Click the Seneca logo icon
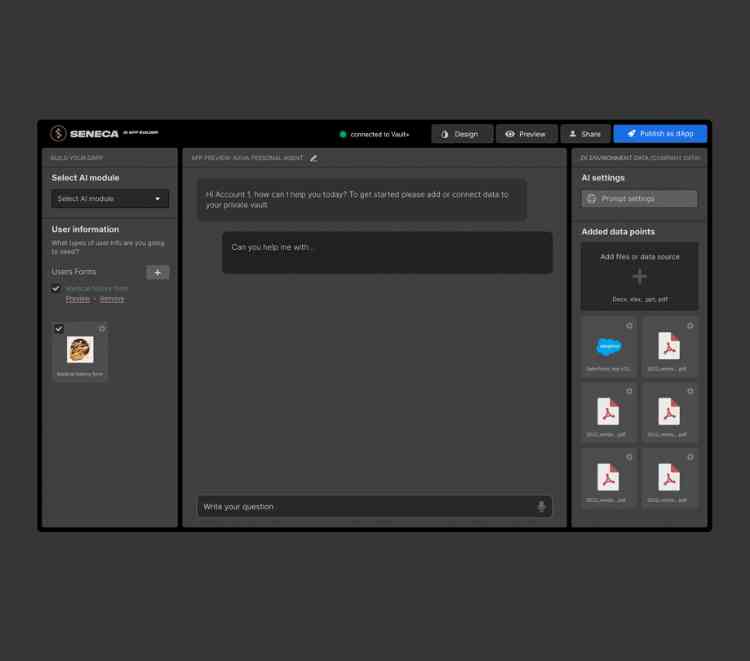Screen dimensions: 750x661 (x=59, y=134)
